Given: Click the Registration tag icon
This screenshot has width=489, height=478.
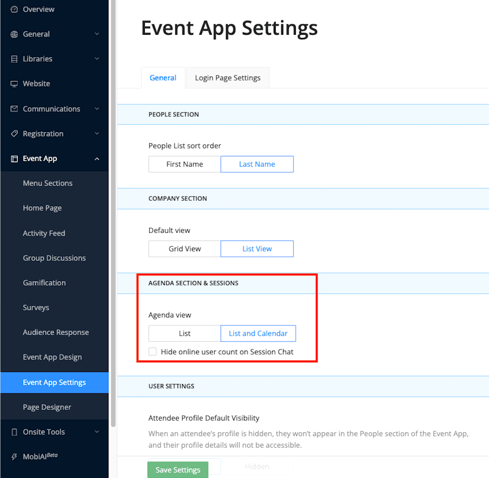Looking at the screenshot, I should pos(14,134).
